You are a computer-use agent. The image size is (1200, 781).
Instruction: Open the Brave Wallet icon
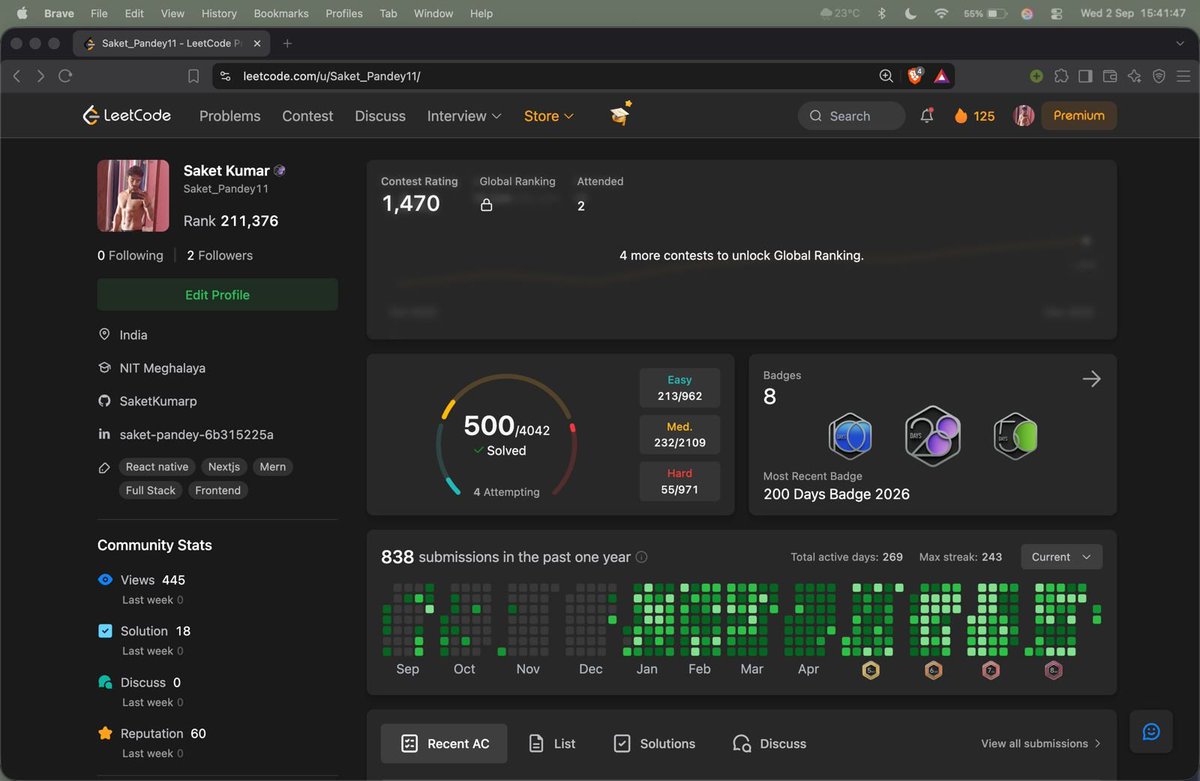coord(1110,76)
